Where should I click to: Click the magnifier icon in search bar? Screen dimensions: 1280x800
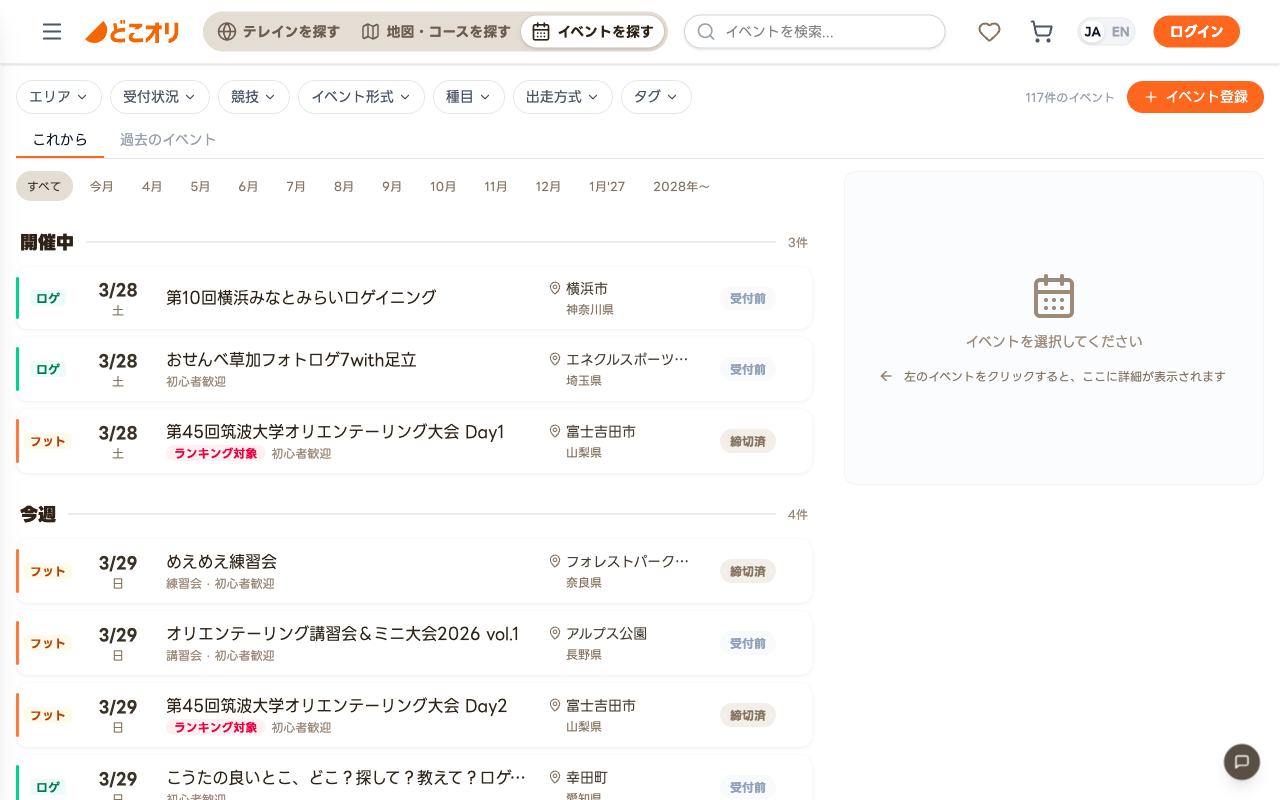[706, 32]
